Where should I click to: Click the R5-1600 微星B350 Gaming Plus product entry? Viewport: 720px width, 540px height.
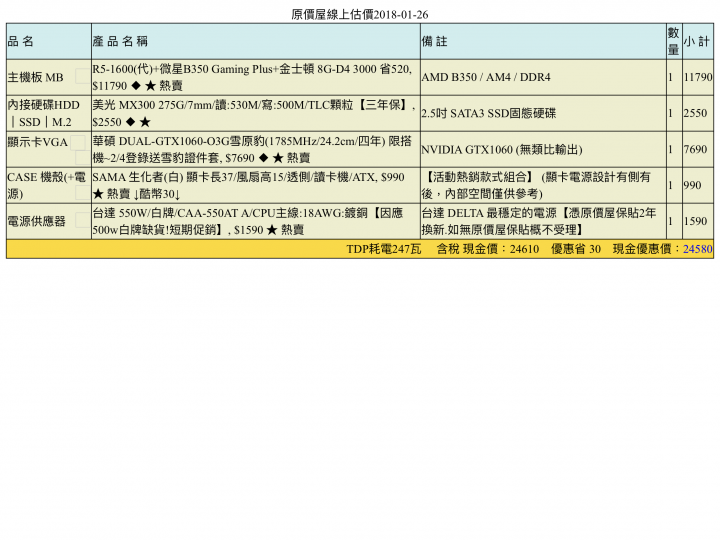256,77
